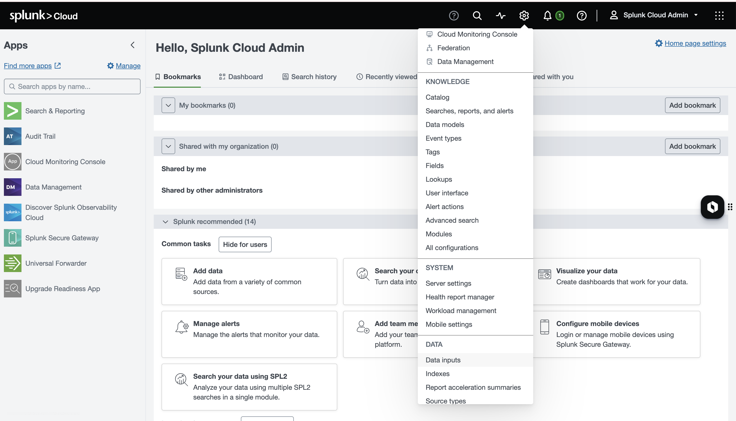Click the Search your data using SPL2 icon
736x421 pixels.
(x=181, y=379)
